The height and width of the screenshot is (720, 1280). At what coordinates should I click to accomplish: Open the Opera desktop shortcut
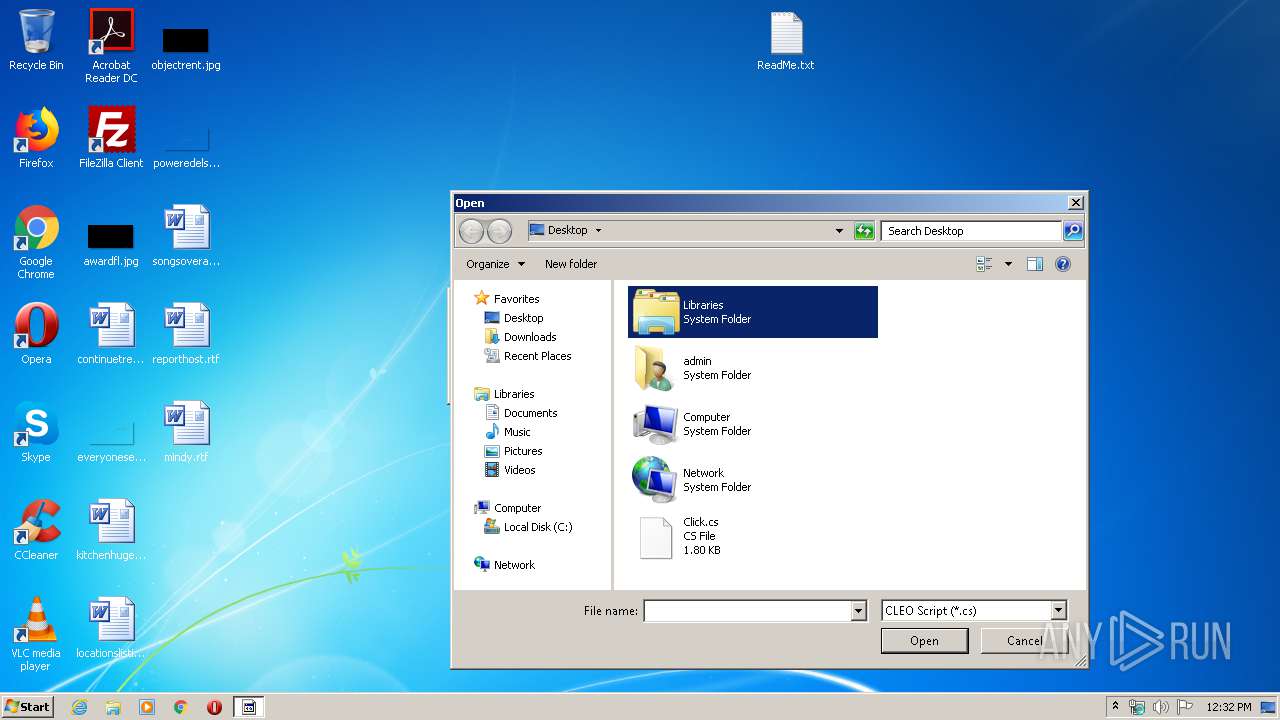(x=36, y=334)
